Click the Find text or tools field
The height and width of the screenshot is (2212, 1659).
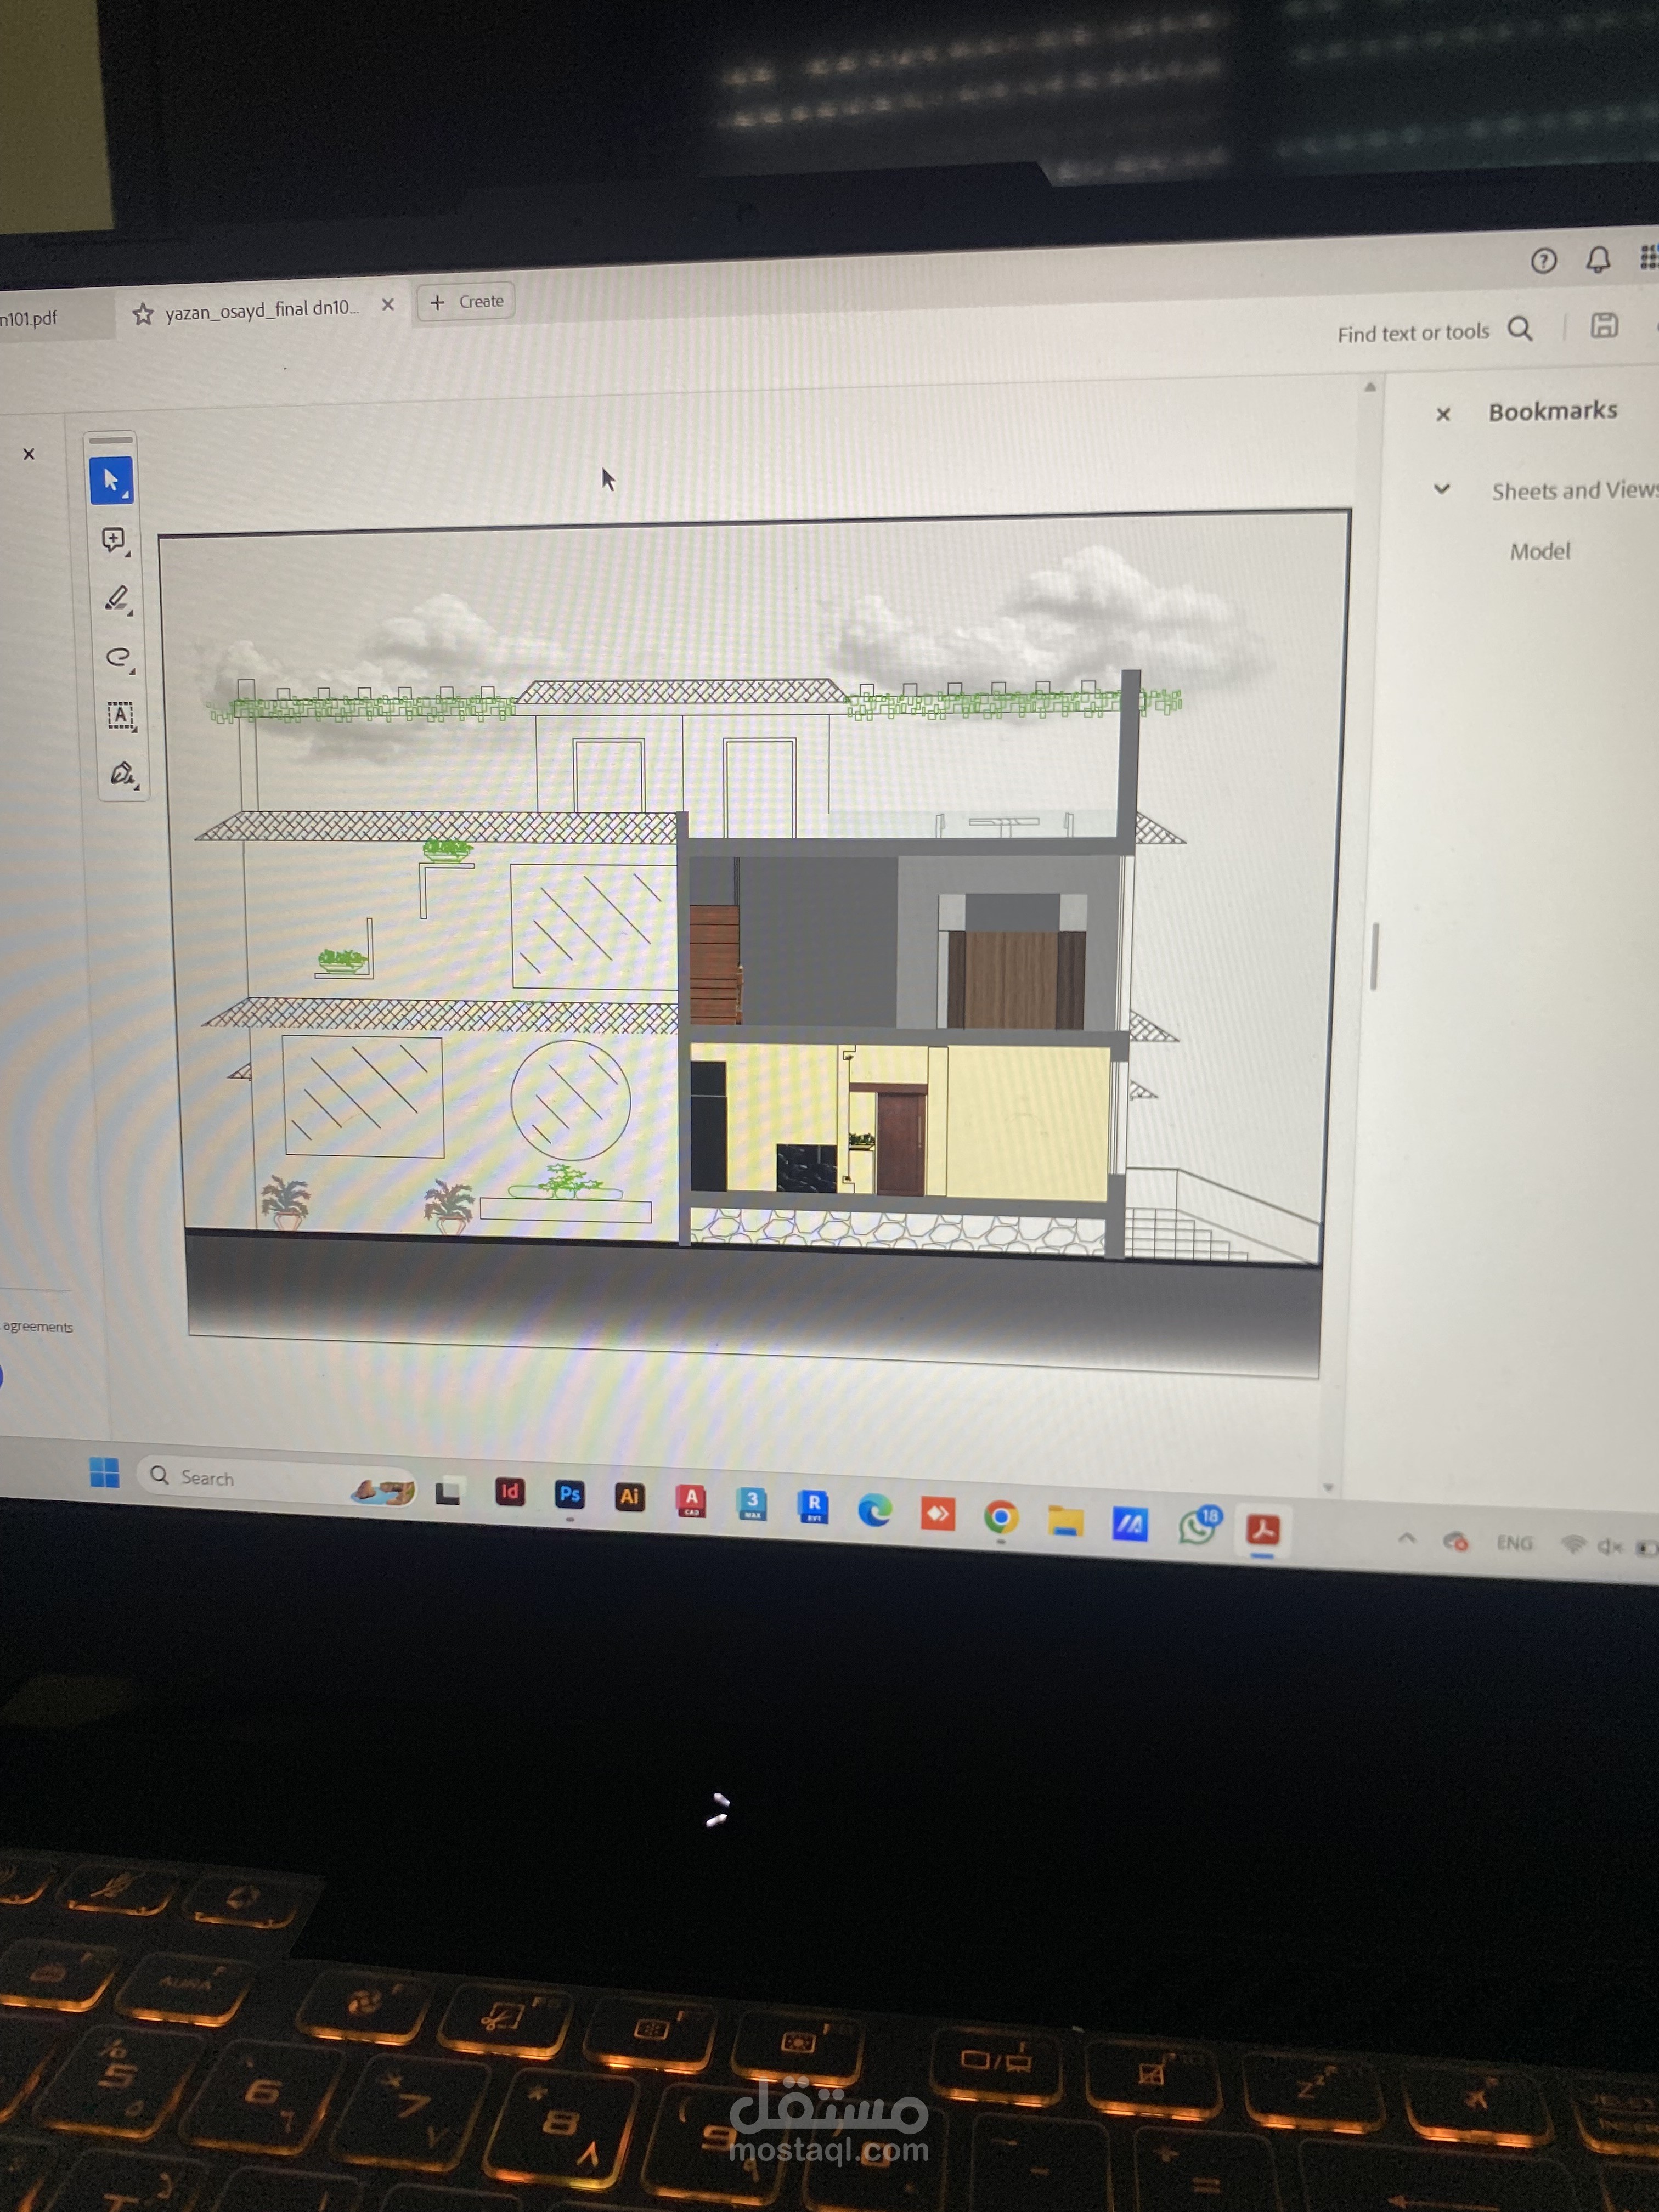1413,333
